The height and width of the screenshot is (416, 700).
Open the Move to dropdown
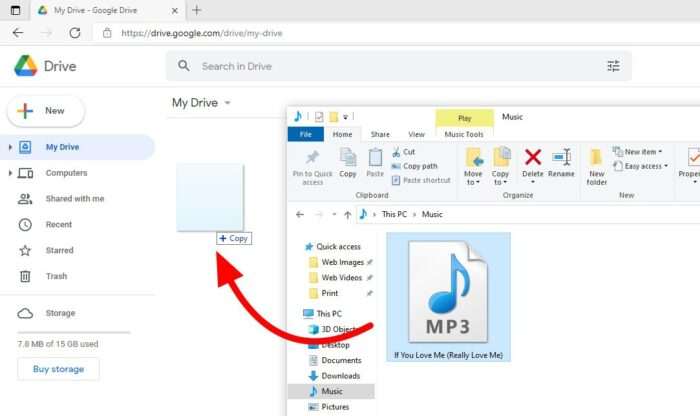click(x=473, y=166)
